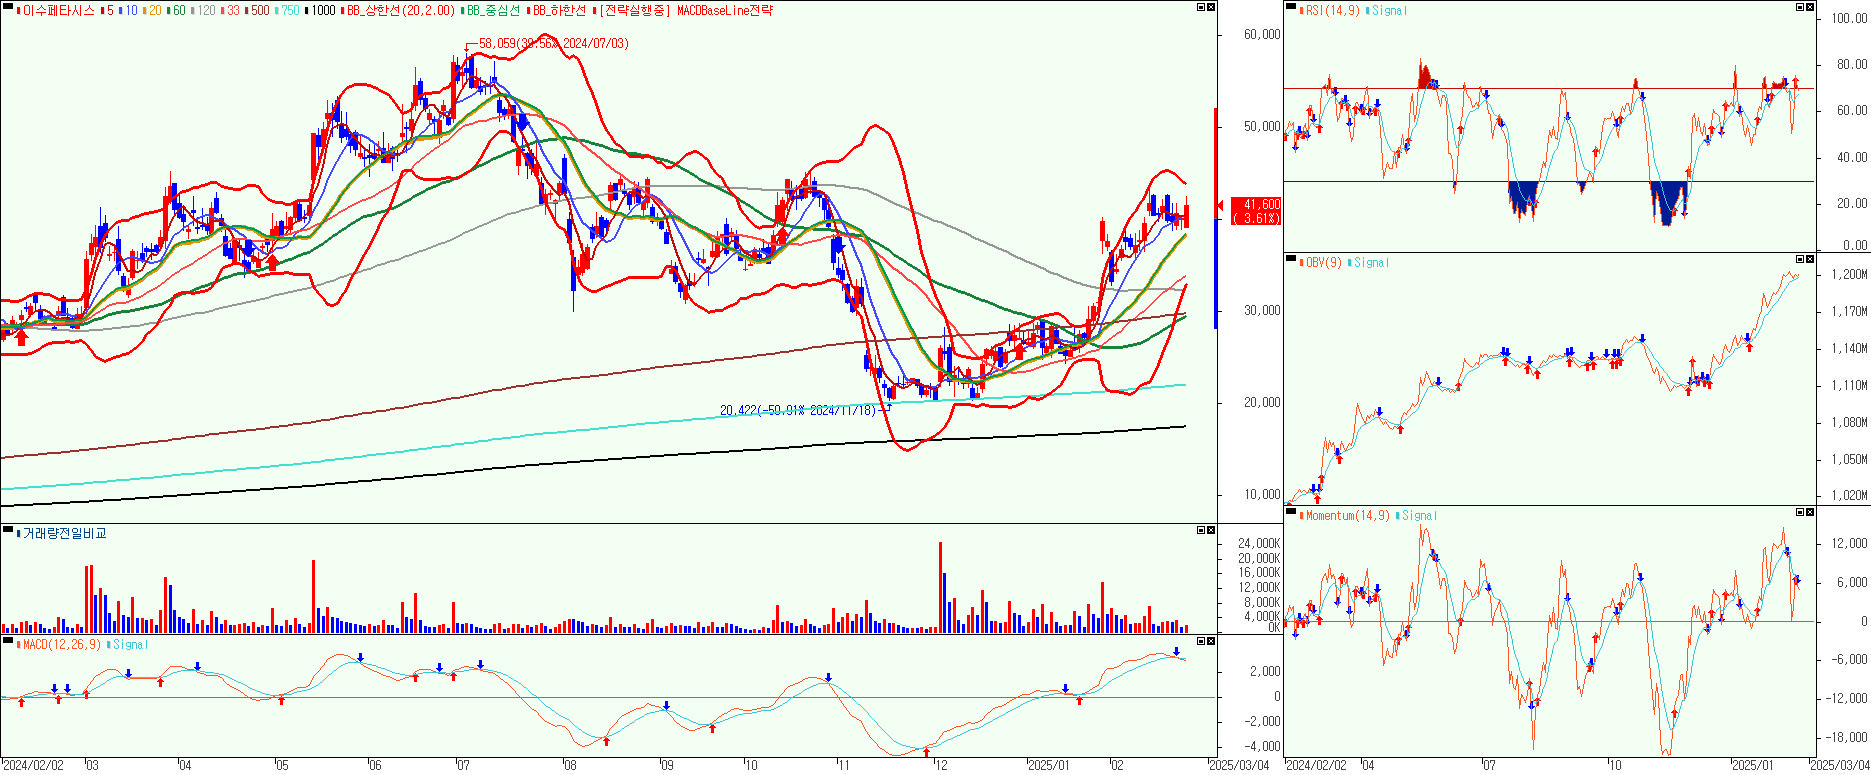Select the 120-day moving average legend
Viewport: 1871px width, 775px height.
(203, 11)
